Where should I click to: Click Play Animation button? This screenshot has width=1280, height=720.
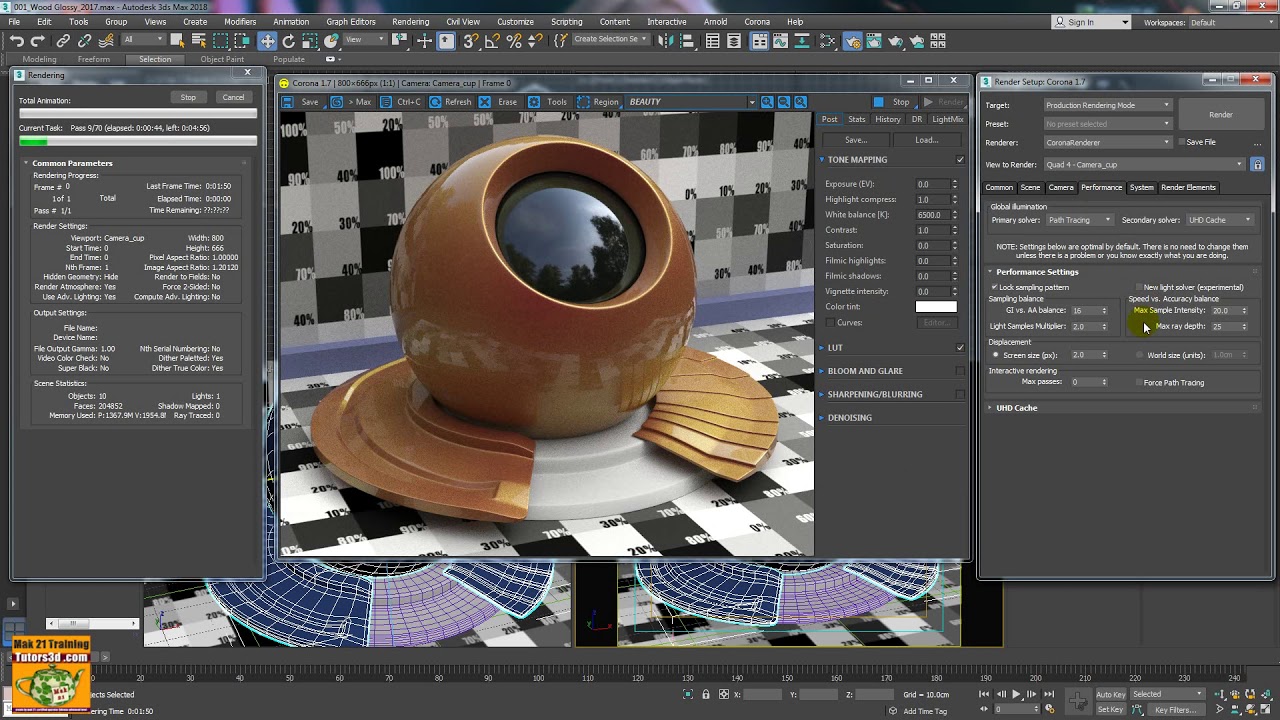(x=1017, y=694)
